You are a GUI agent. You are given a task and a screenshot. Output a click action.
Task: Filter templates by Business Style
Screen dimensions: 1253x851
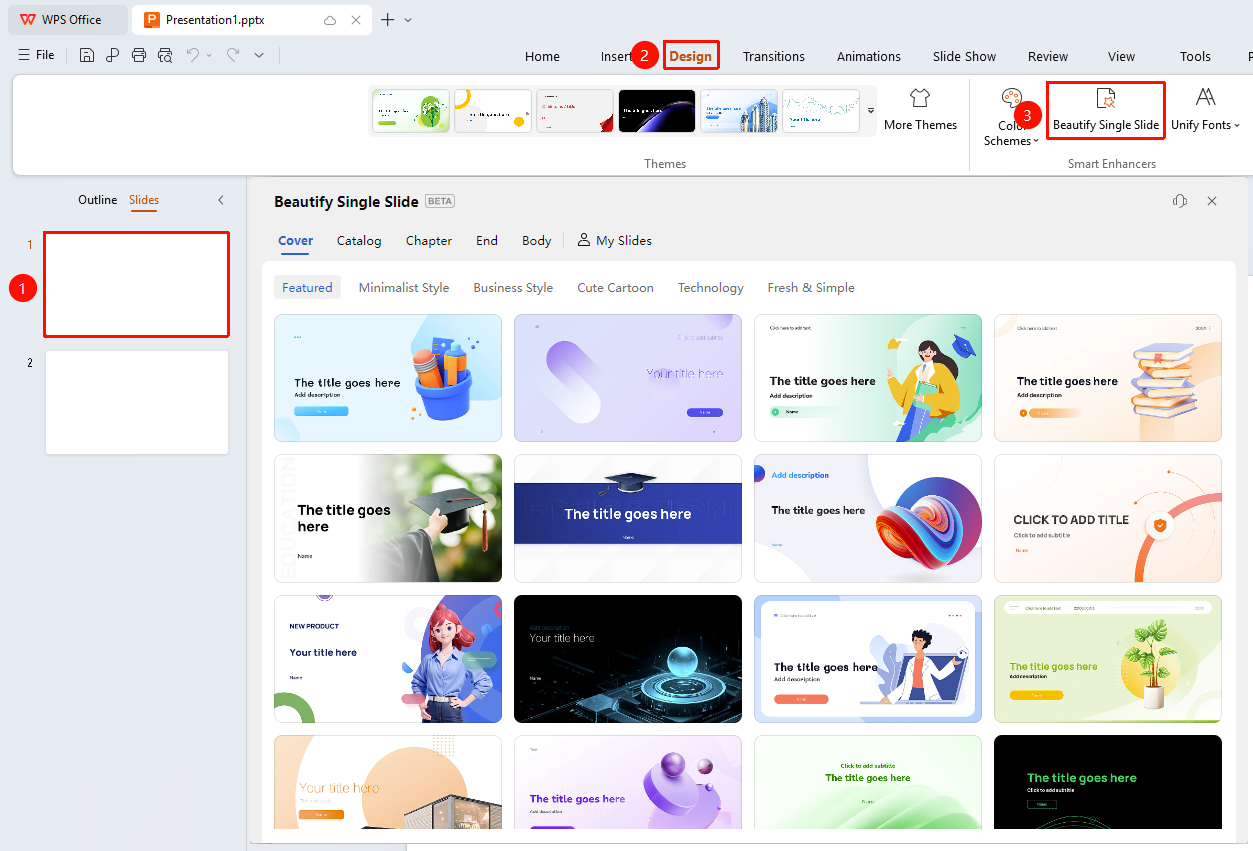[x=513, y=288]
